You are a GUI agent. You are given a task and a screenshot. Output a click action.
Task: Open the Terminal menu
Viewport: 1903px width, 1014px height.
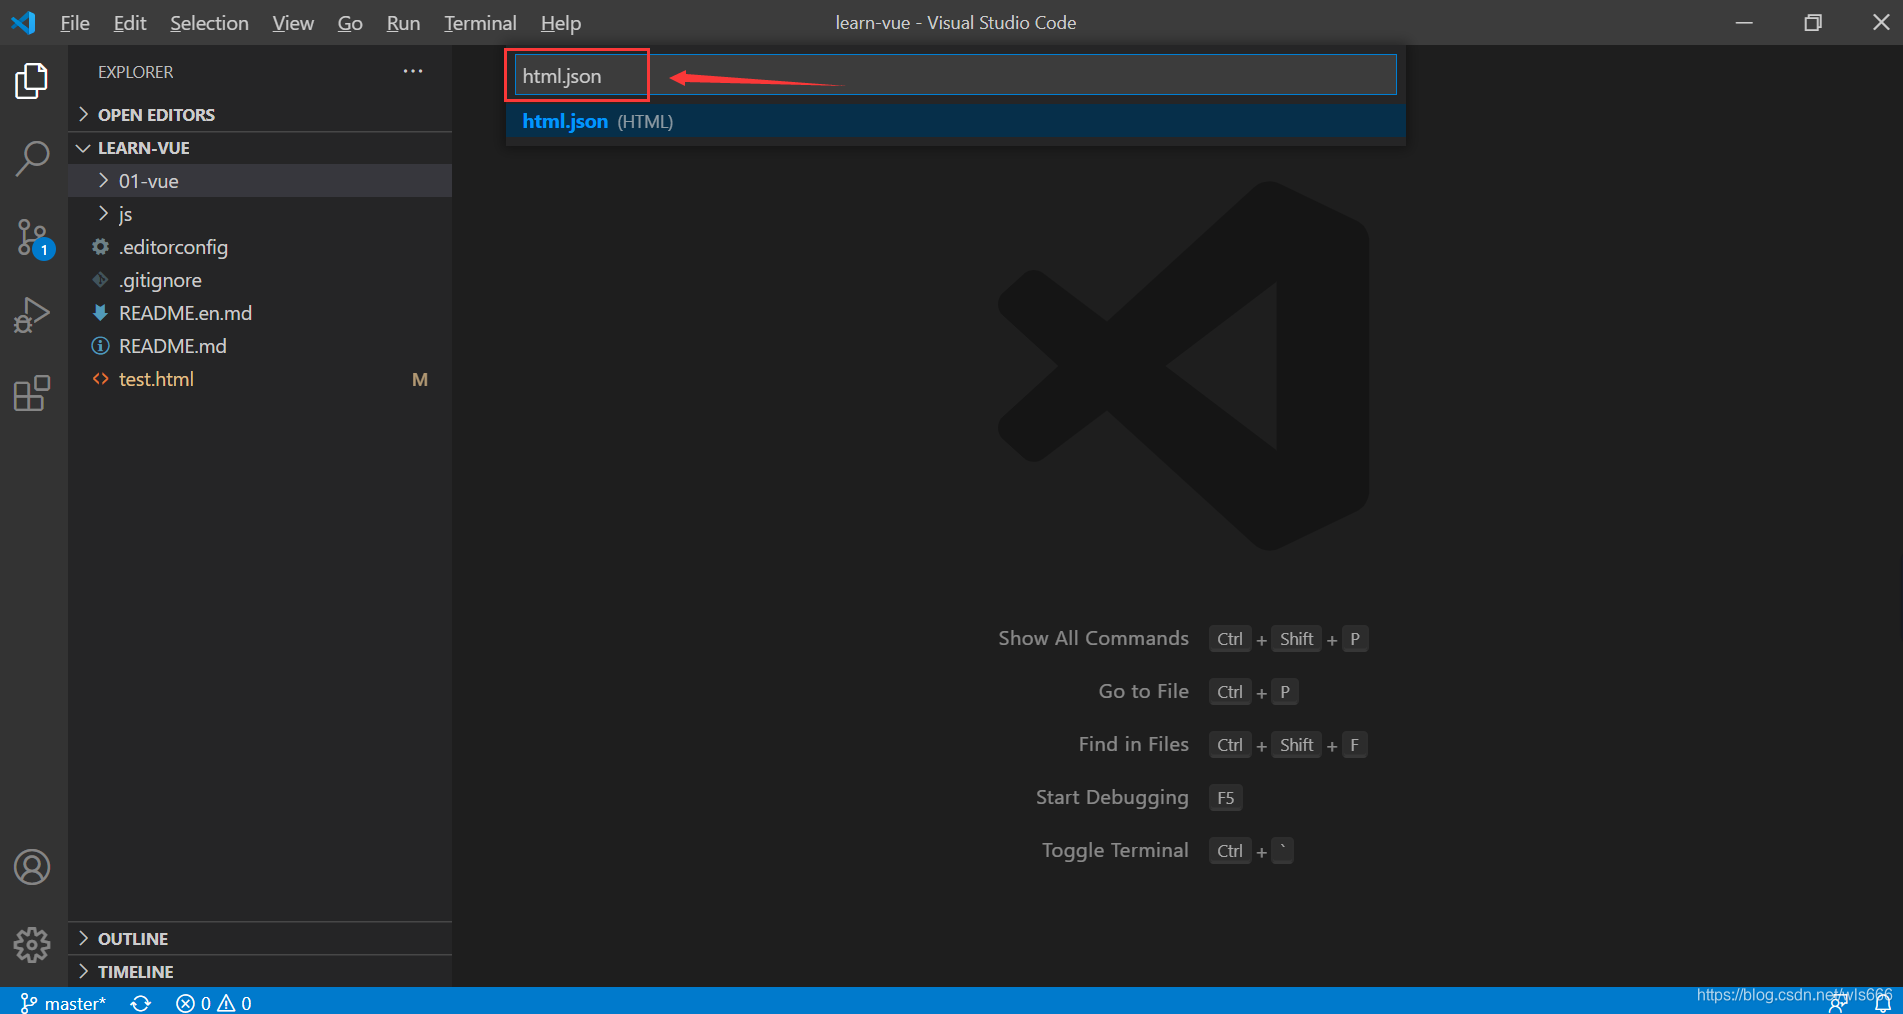pos(480,22)
